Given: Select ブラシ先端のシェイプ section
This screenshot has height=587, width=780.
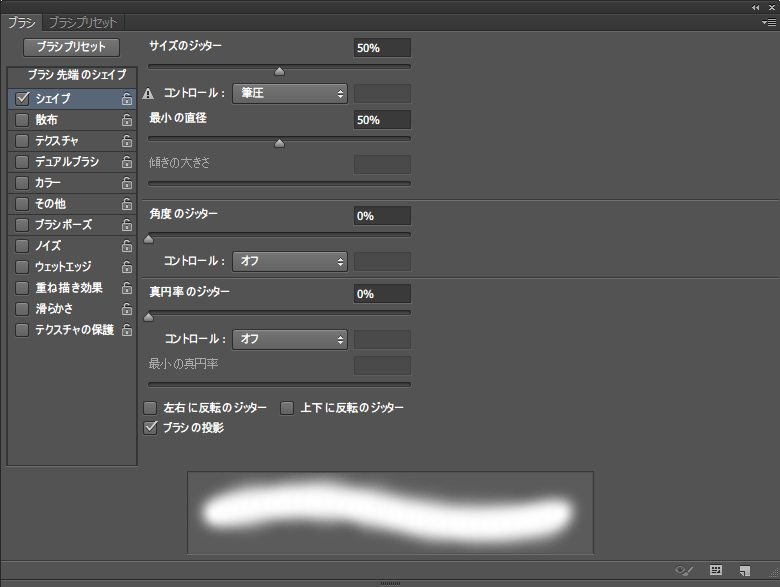Looking at the screenshot, I should [x=72, y=76].
